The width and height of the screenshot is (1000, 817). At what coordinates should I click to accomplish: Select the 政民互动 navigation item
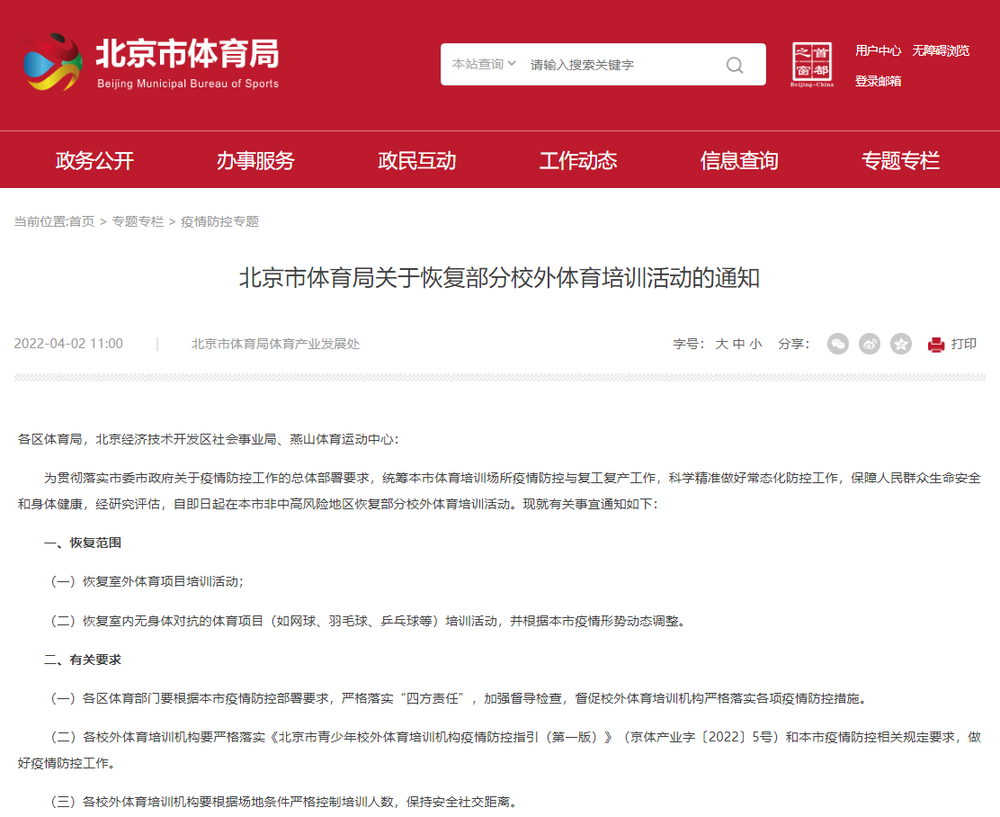(x=417, y=161)
